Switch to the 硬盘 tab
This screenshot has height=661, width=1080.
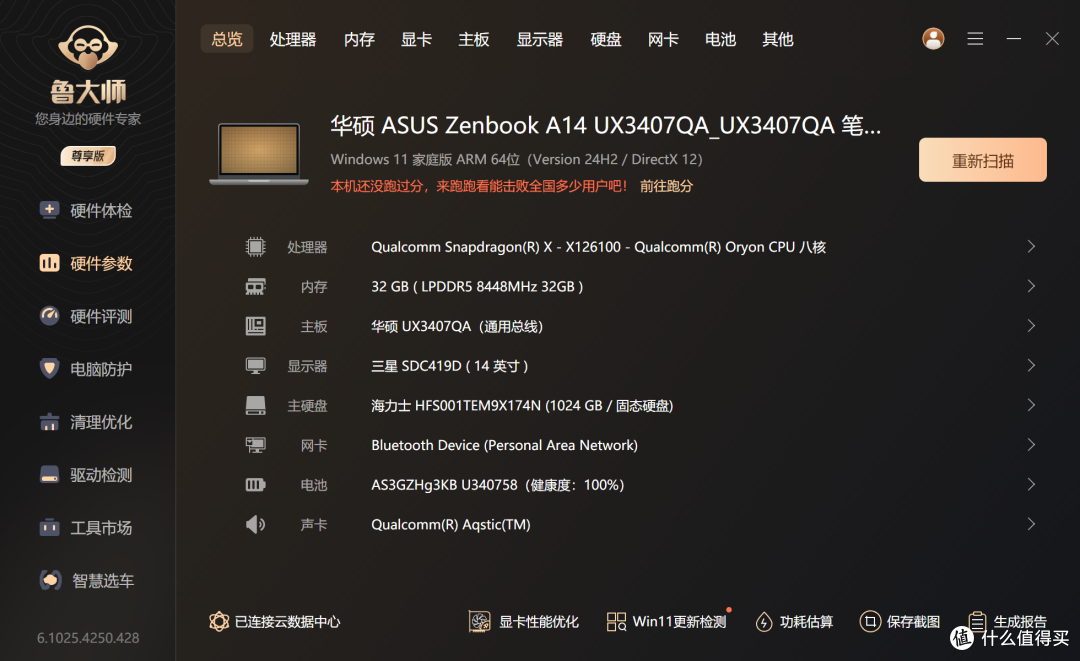point(605,39)
